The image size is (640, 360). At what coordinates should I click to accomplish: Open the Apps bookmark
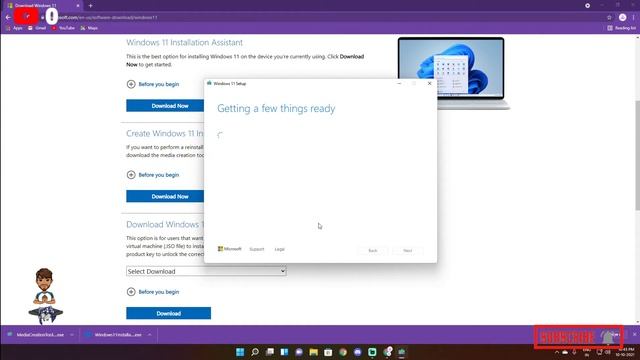[14, 28]
